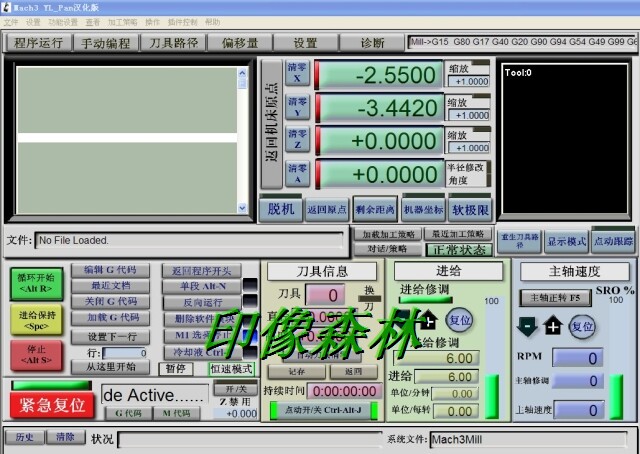Screen dimensions: 640x454
Task: Click the 清除 clear button
Action: coord(66,437)
